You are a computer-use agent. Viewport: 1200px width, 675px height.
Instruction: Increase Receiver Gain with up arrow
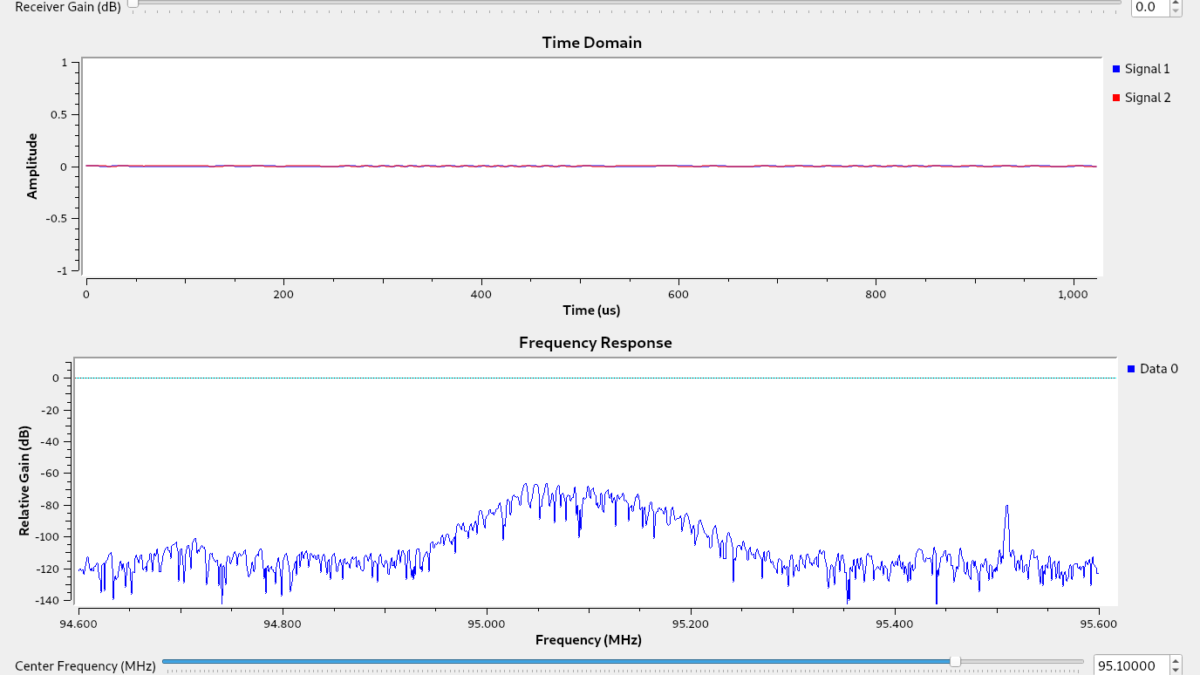click(1175, 3)
